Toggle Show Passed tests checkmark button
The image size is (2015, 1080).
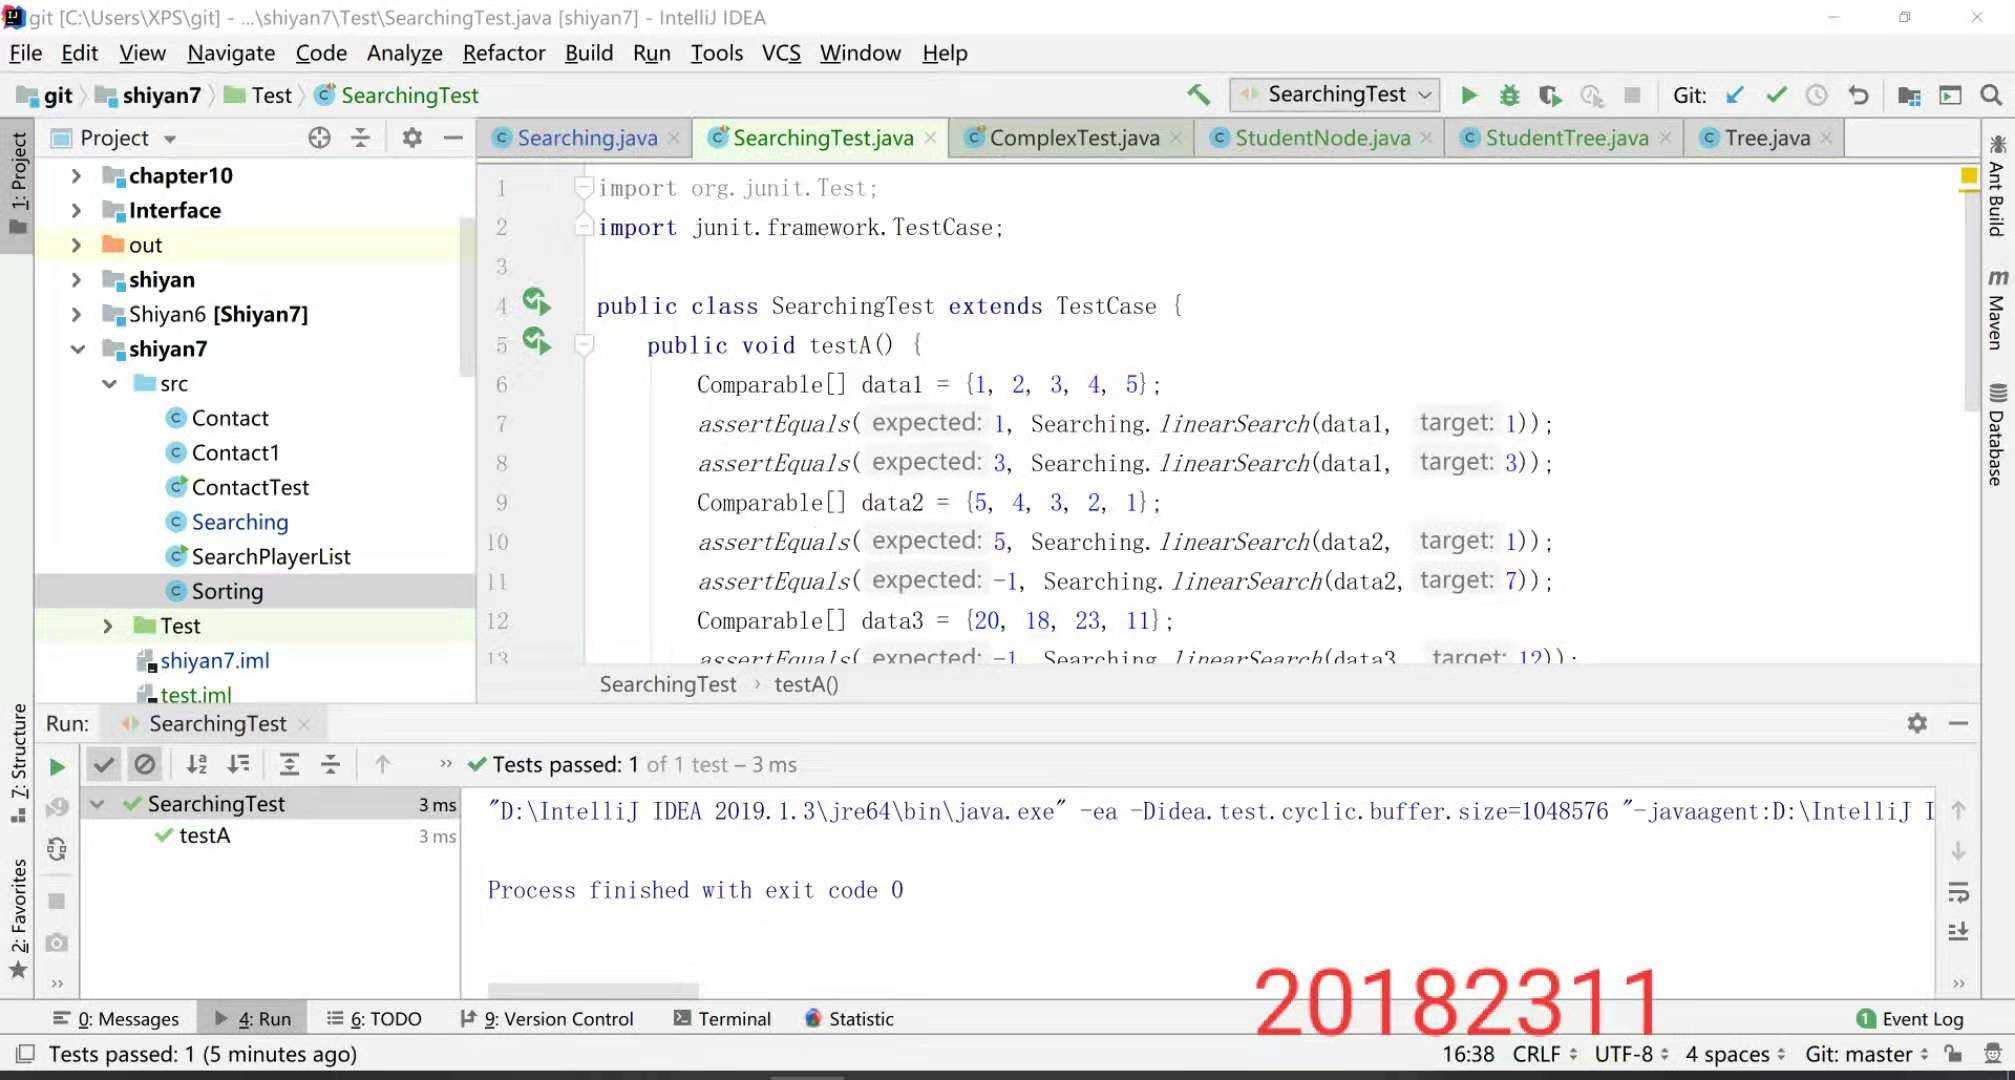pos(103,765)
